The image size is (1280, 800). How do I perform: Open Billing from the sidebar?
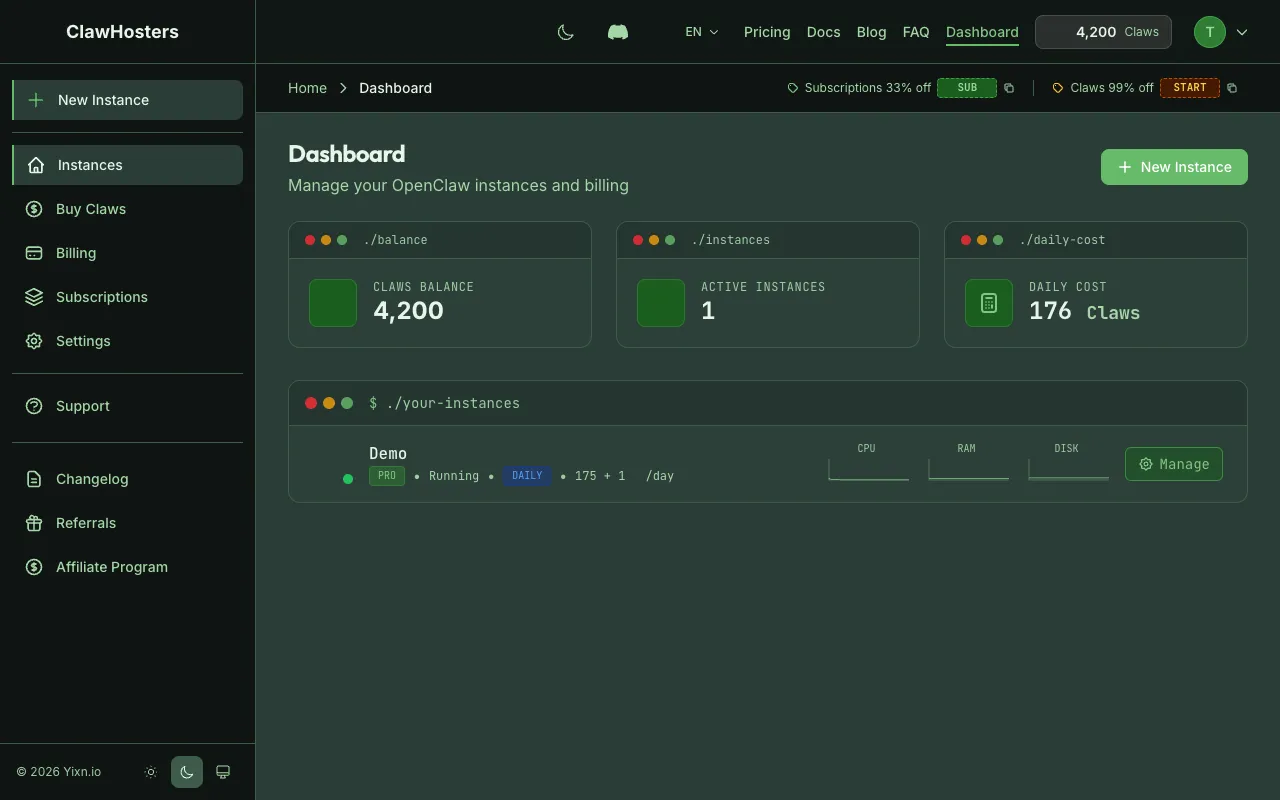tap(34, 253)
